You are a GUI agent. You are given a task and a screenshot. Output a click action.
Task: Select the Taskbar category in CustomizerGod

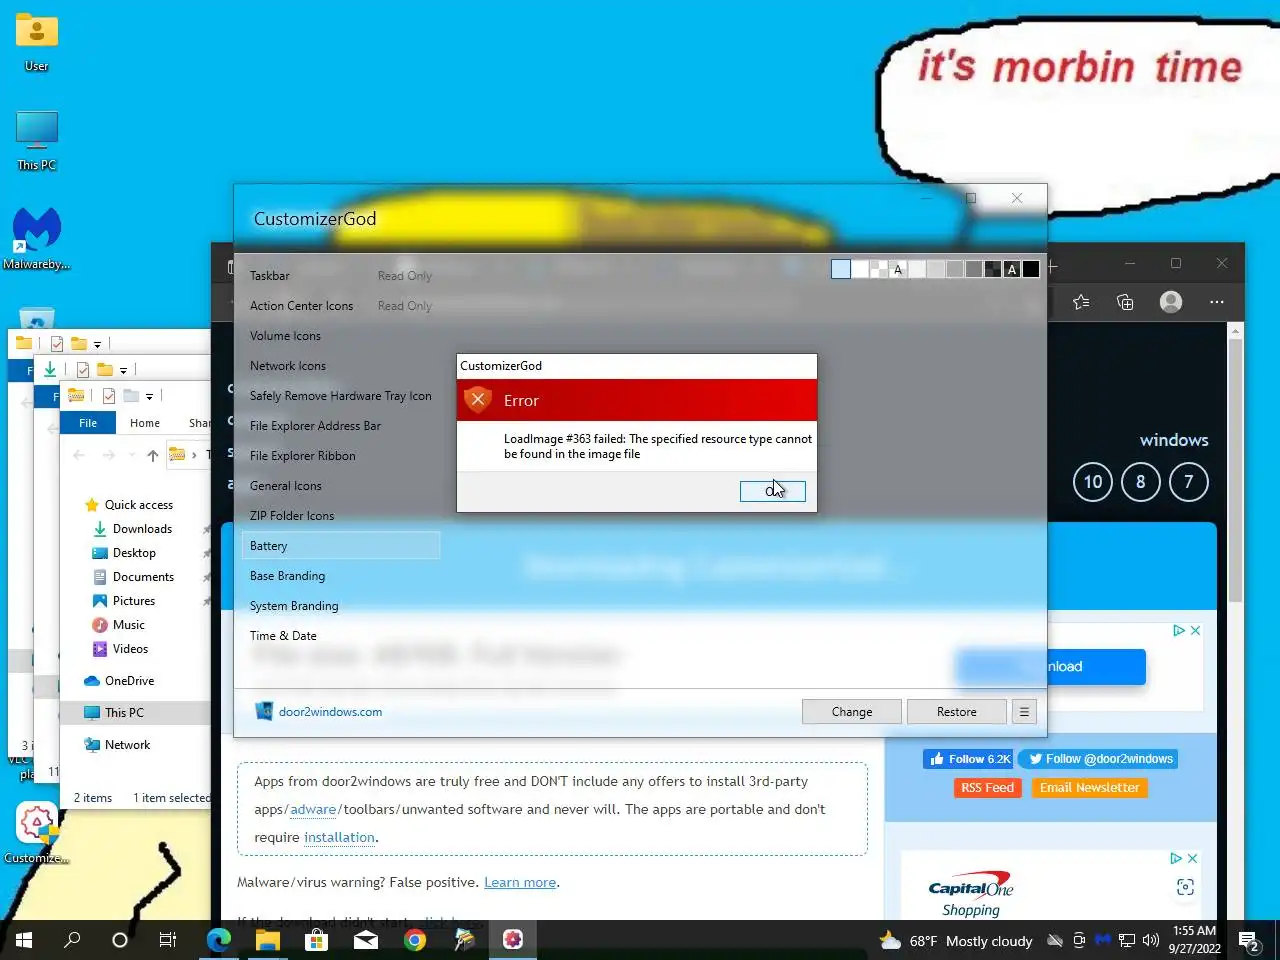[270, 276]
